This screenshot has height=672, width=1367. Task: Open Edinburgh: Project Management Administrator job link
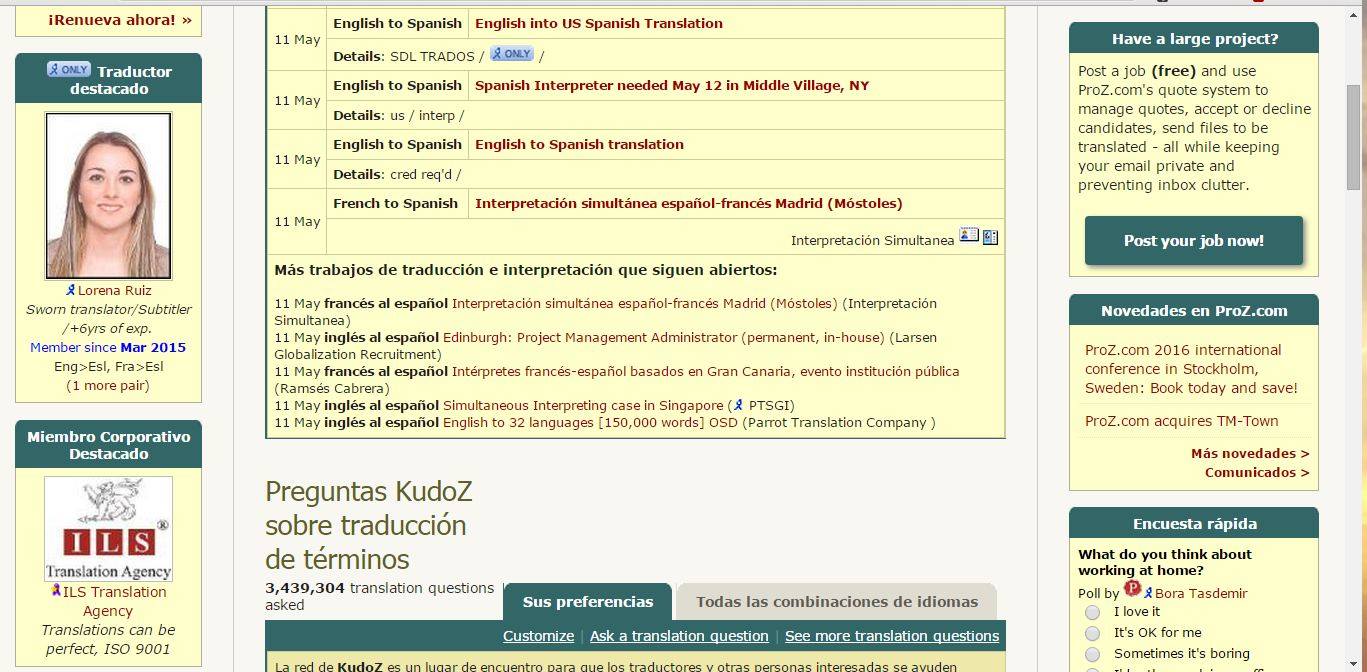(x=664, y=338)
